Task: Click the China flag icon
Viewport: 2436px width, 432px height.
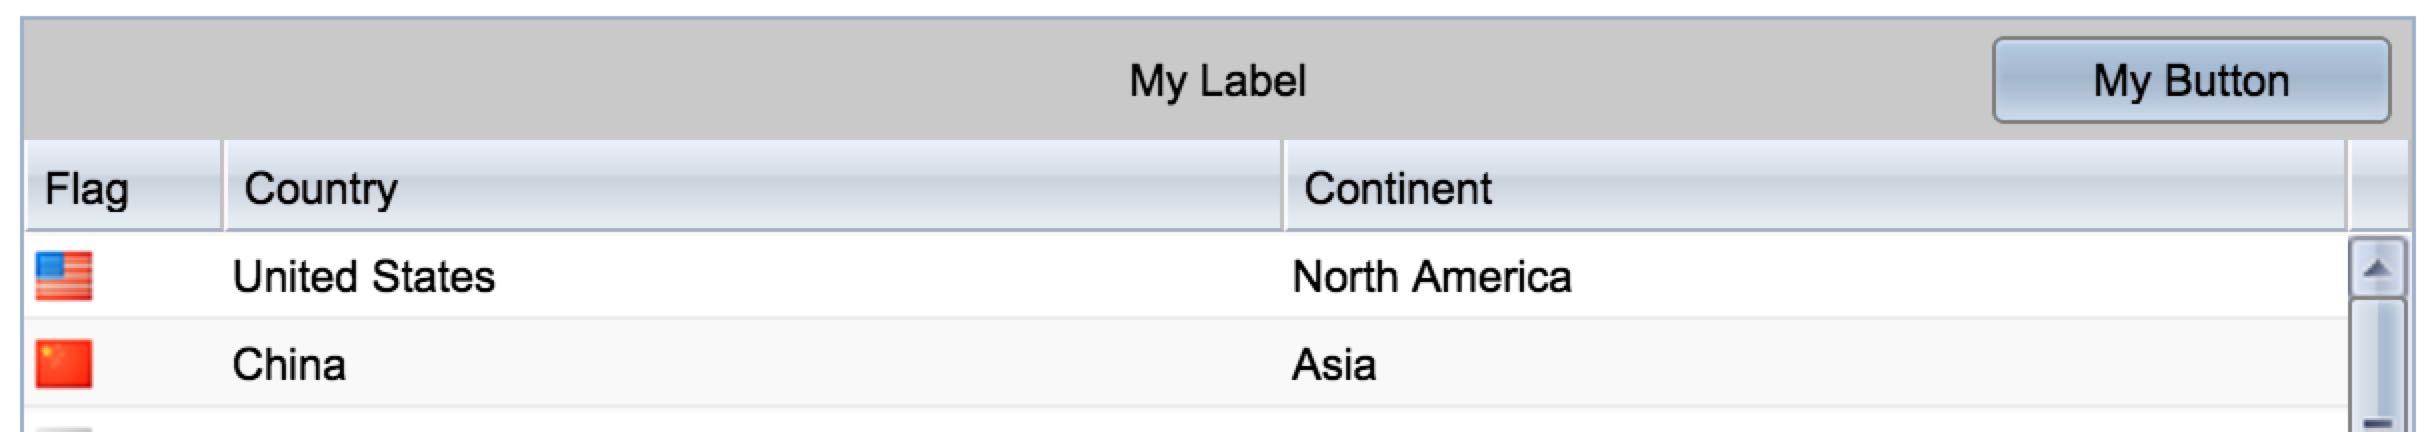Action: 64,364
